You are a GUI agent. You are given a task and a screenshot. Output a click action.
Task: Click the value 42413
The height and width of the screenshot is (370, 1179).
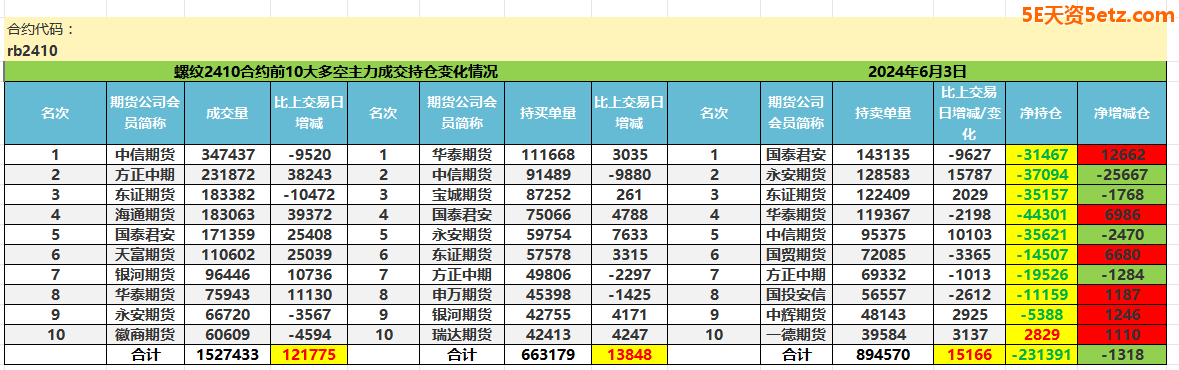point(548,335)
